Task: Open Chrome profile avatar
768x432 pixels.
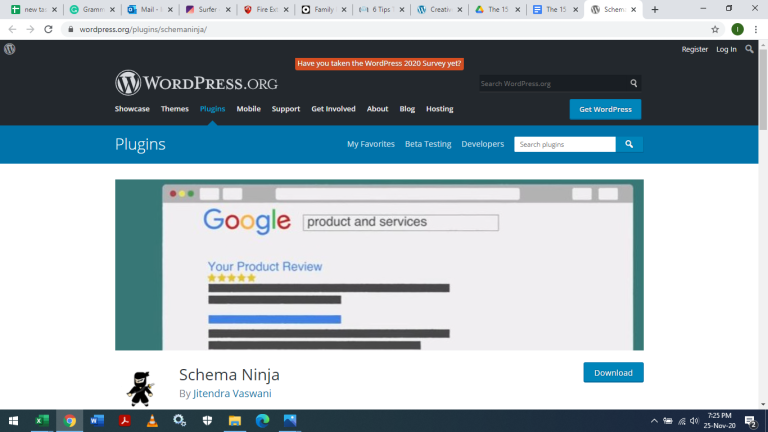Action: 737,29
